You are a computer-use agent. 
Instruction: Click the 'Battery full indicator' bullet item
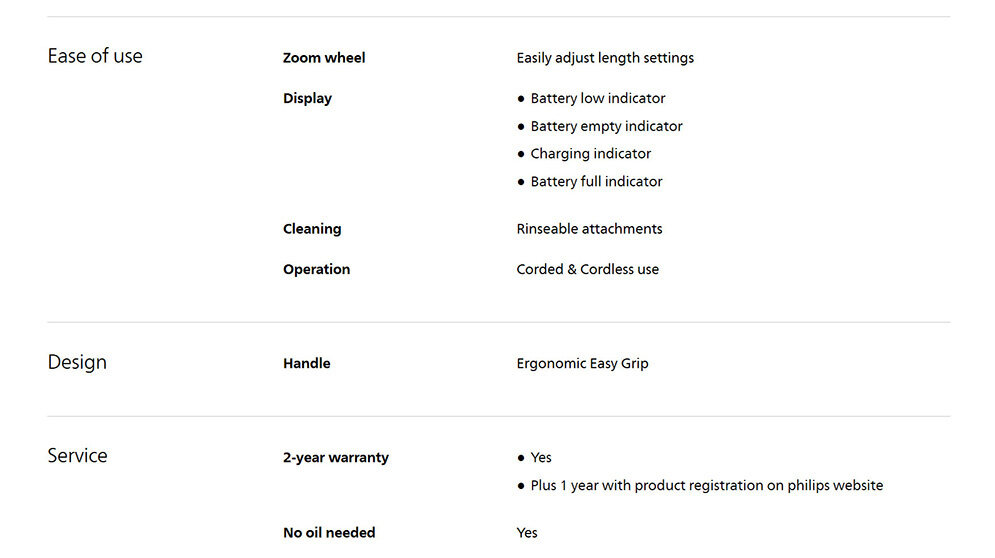[x=596, y=182]
